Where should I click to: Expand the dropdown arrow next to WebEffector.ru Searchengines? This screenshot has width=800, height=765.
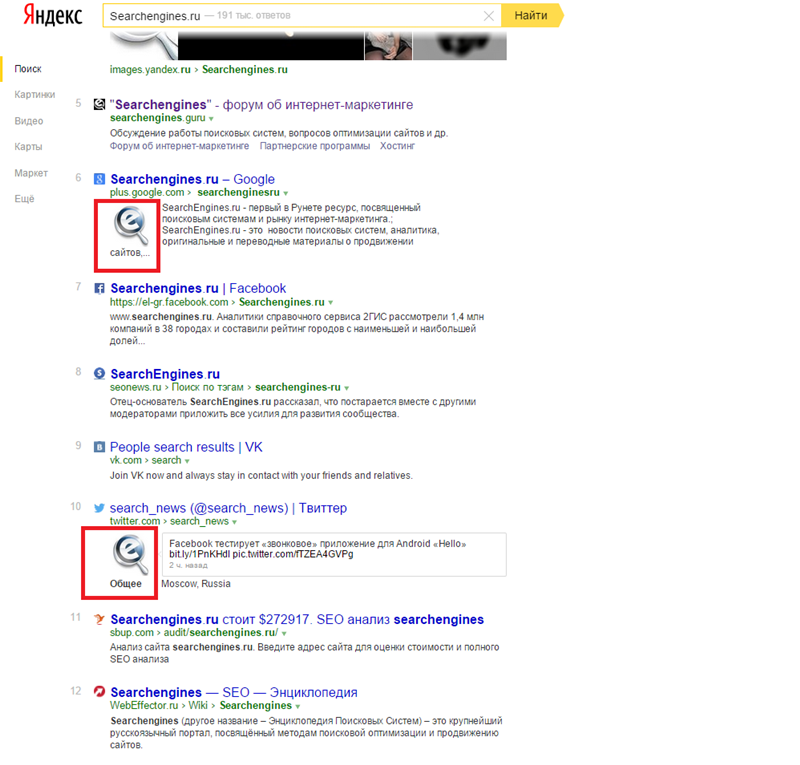(298, 706)
